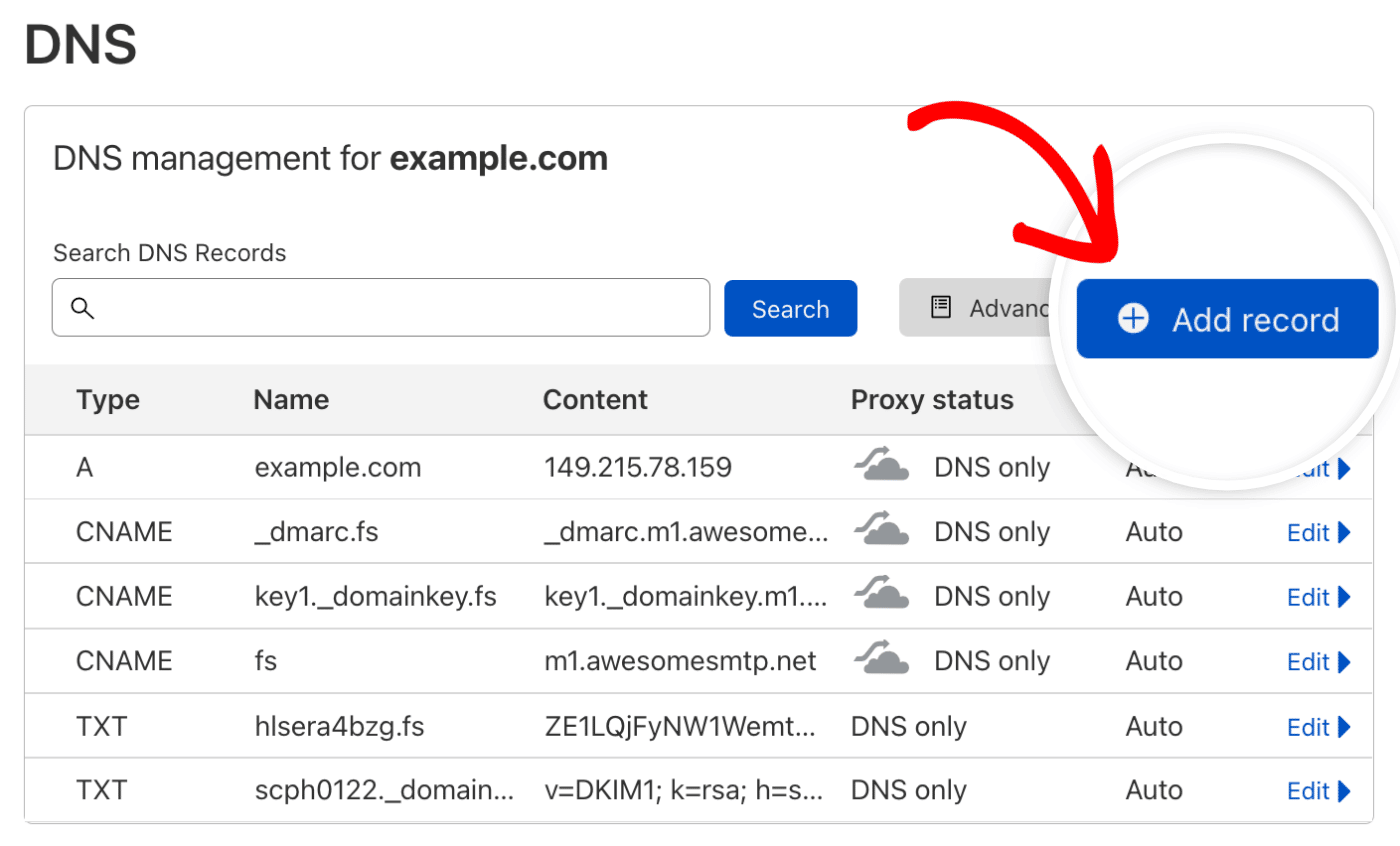The height and width of the screenshot is (846, 1400).
Task: Click the Proxy status column header
Action: [932, 399]
